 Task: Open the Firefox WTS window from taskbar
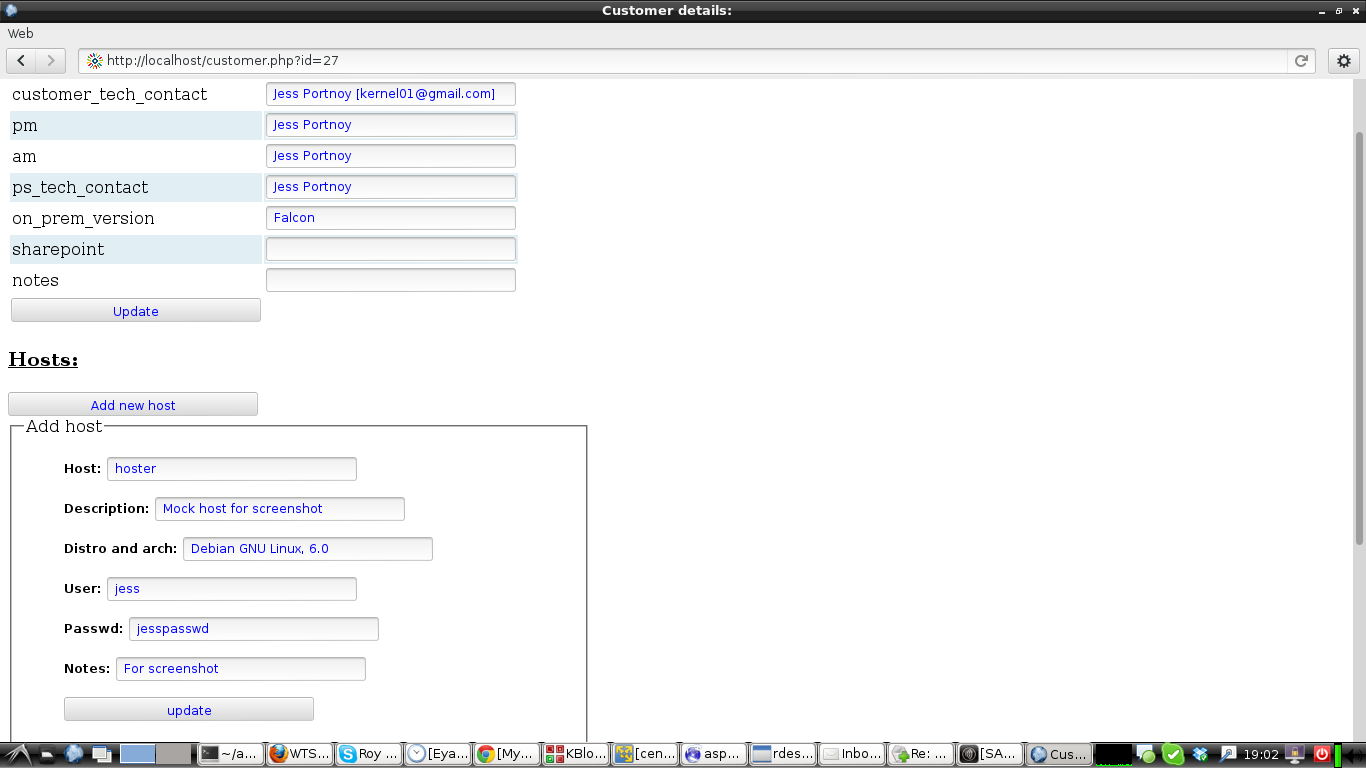point(298,753)
